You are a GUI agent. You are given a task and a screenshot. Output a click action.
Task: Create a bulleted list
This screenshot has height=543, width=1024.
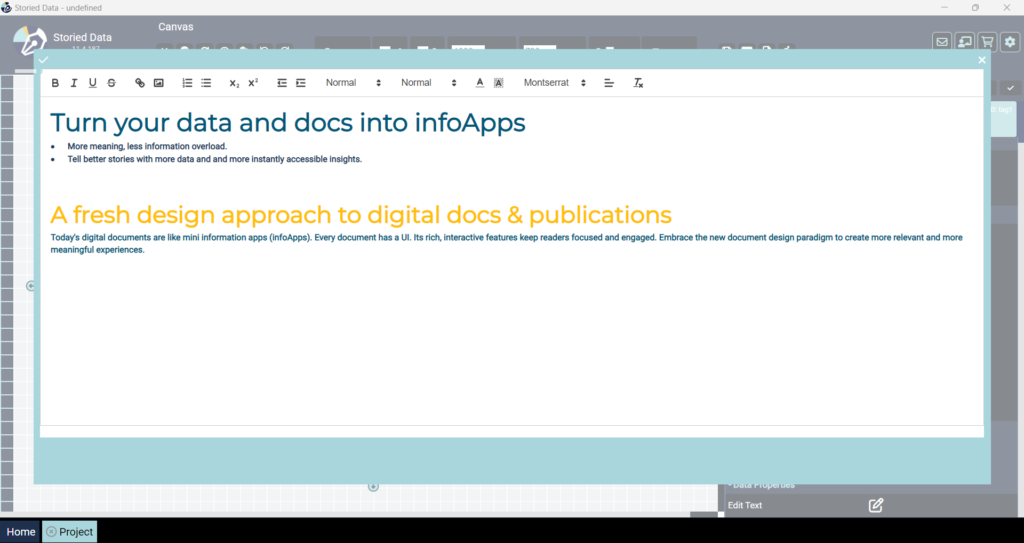[x=206, y=83]
